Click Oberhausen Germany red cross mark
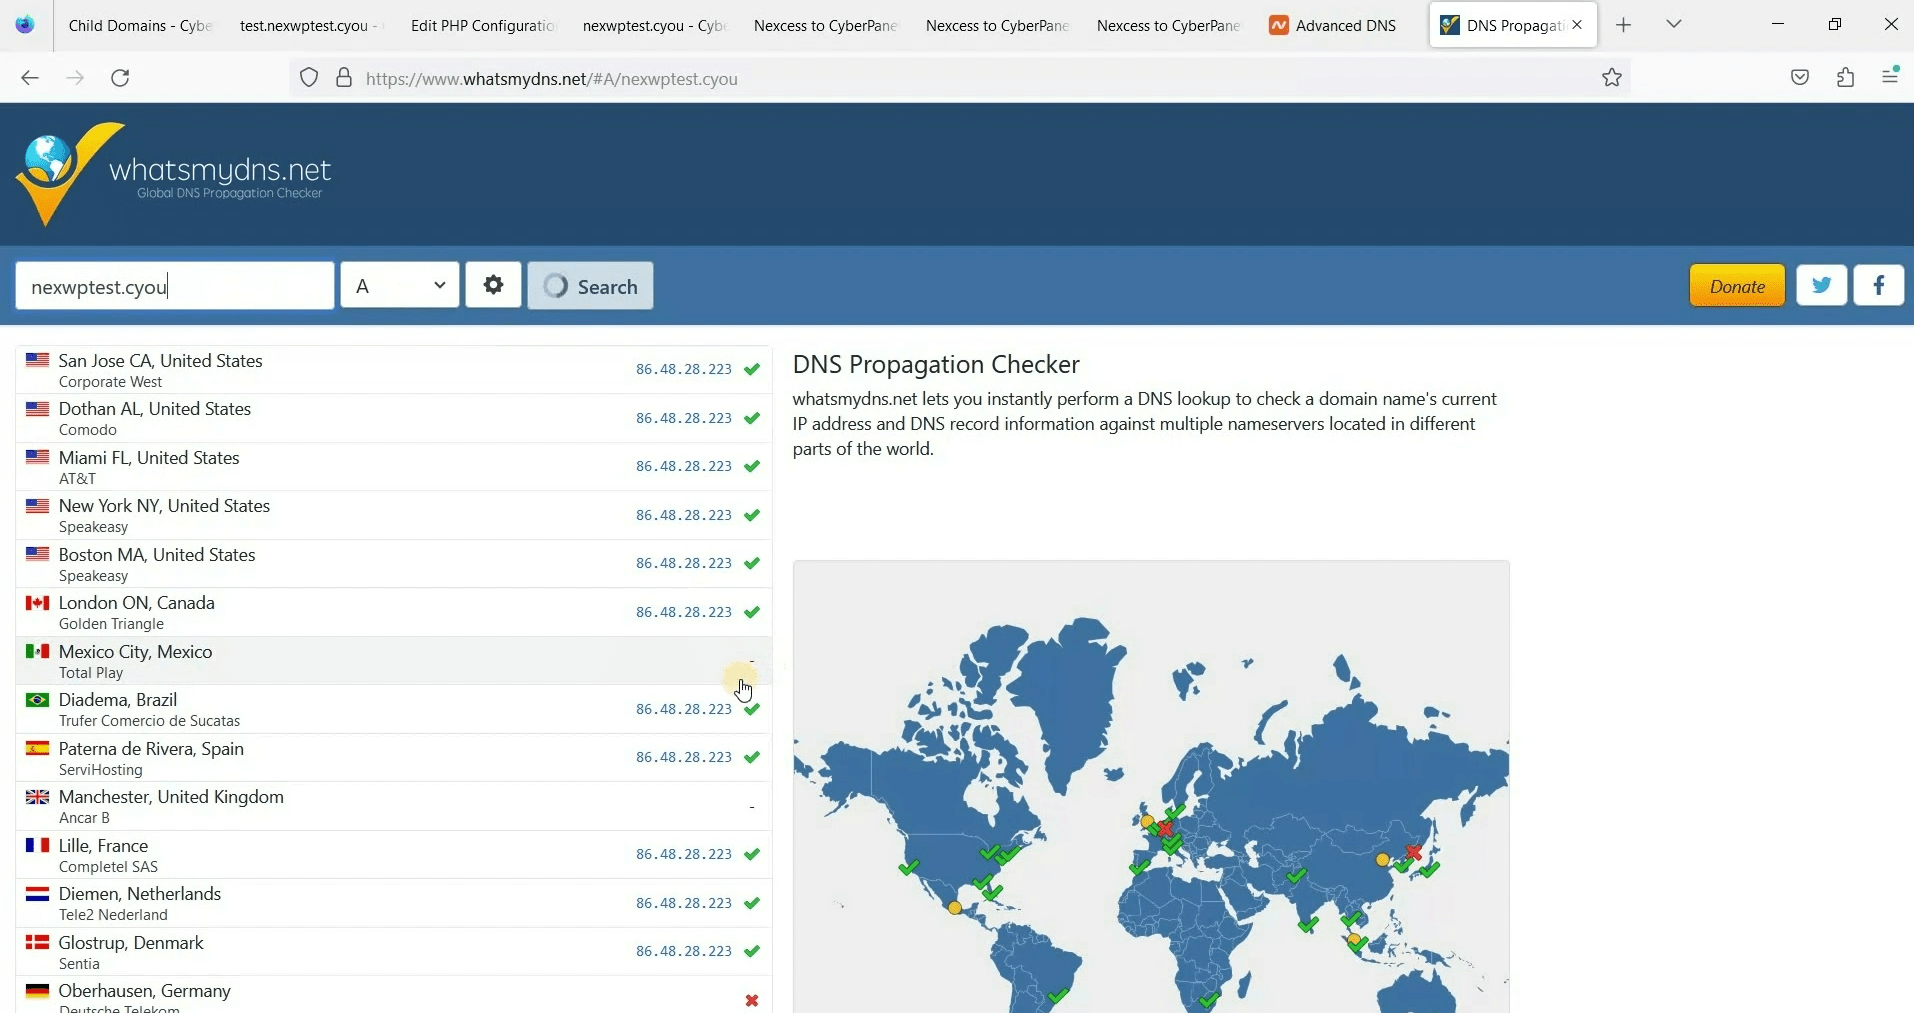The image size is (1914, 1013). click(752, 1001)
